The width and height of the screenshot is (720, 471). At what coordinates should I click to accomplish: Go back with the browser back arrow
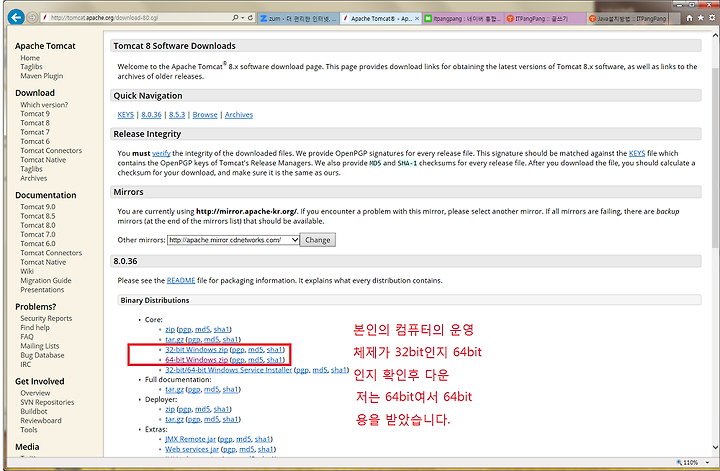tap(16, 17)
